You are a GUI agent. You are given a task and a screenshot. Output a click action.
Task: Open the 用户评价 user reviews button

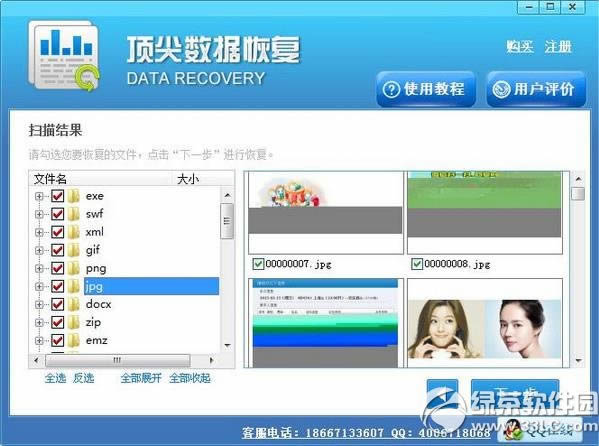pyautogui.click(x=536, y=89)
